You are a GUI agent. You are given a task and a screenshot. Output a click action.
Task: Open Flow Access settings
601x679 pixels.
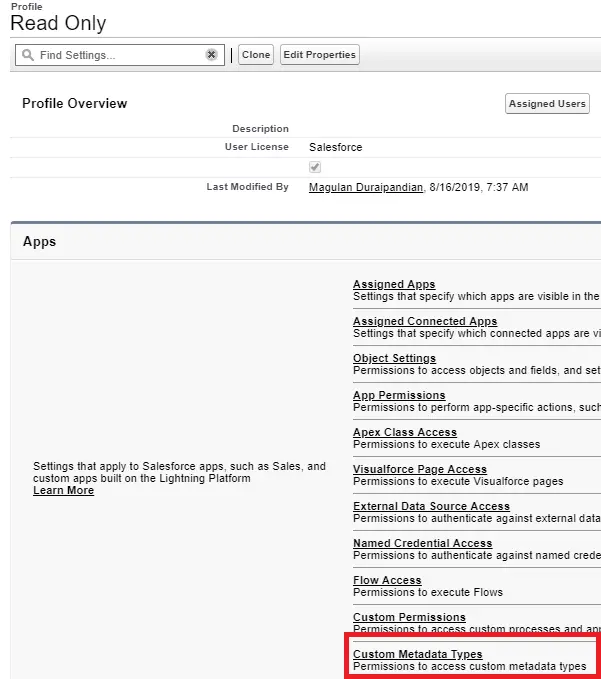click(387, 580)
